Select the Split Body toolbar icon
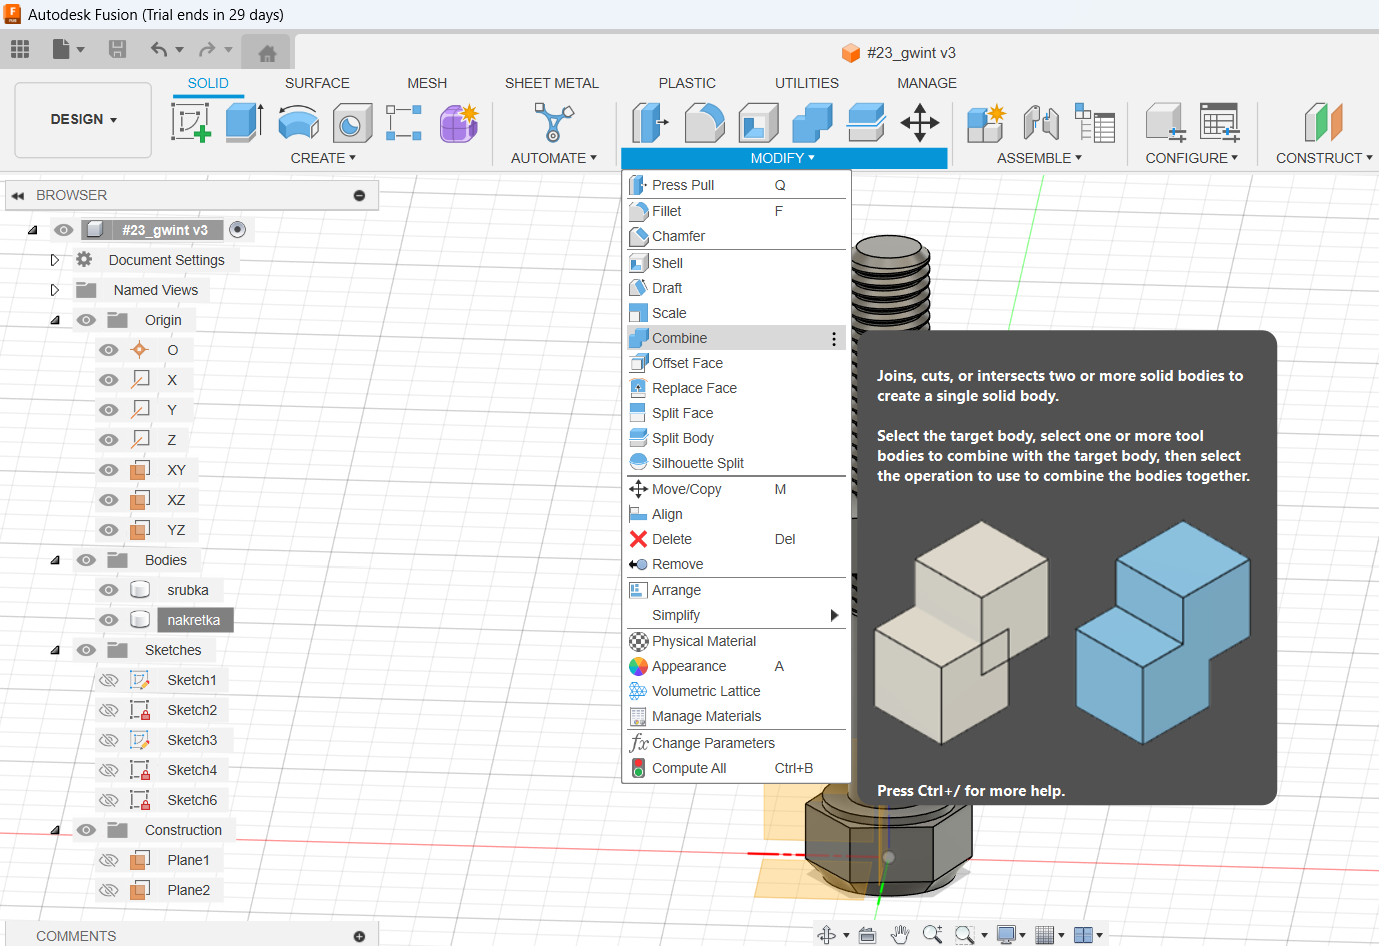The width and height of the screenshot is (1379, 946). 866,123
